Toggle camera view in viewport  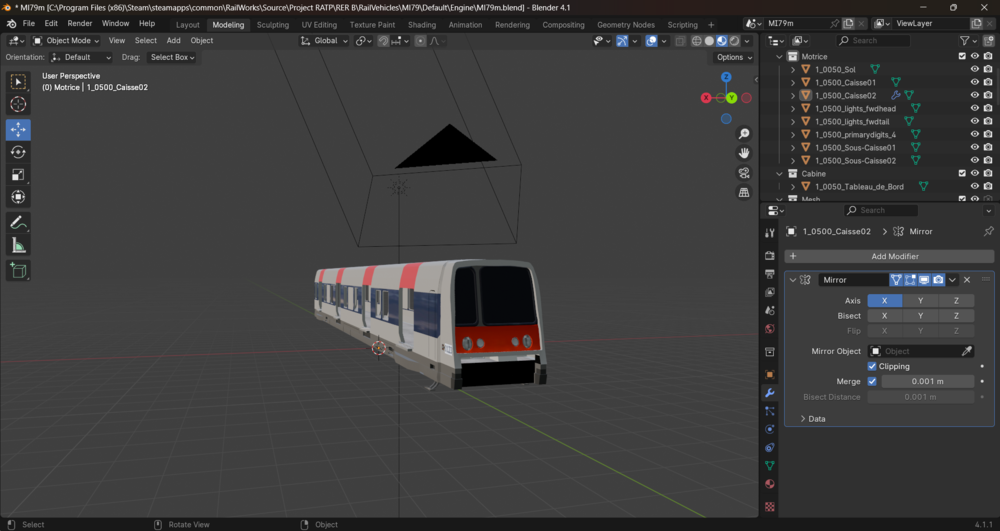pyautogui.click(x=744, y=173)
